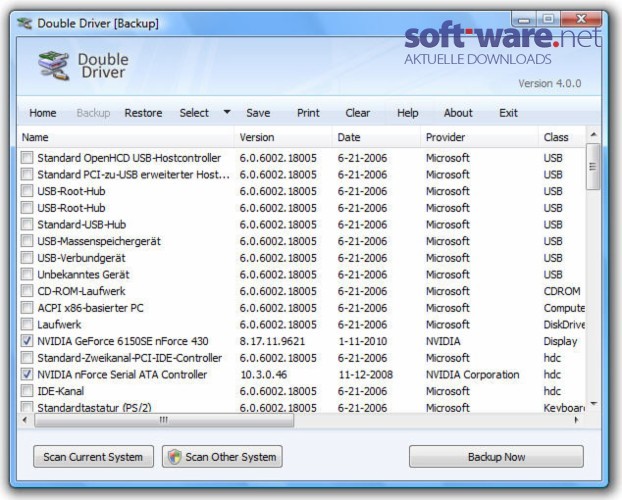Click the horizontal scrollbar thumb
Viewport: 622px width, 500px height.
click(x=164, y=420)
